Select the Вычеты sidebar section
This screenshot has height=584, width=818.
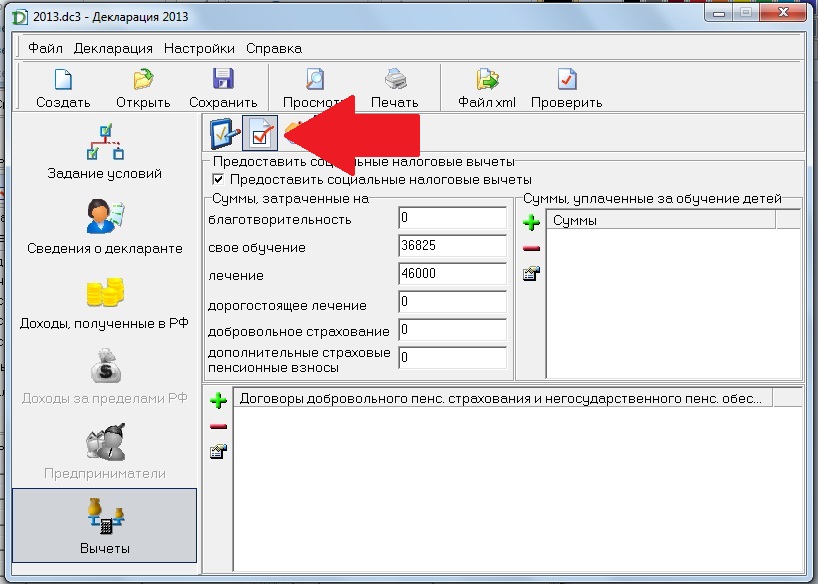[x=105, y=526]
